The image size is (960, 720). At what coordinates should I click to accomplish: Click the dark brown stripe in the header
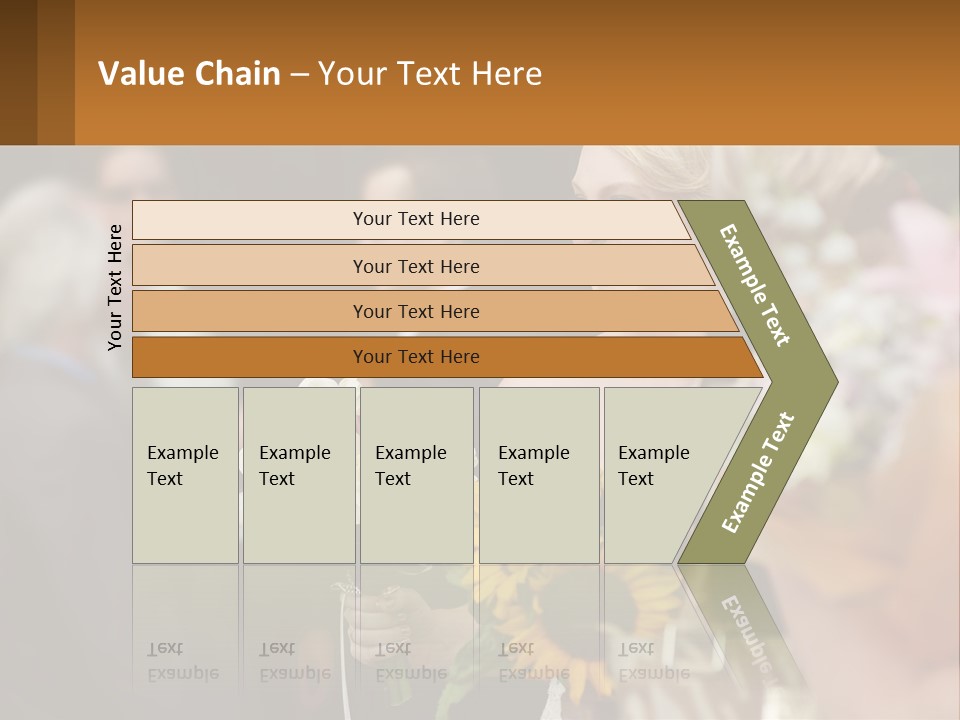[18, 72]
